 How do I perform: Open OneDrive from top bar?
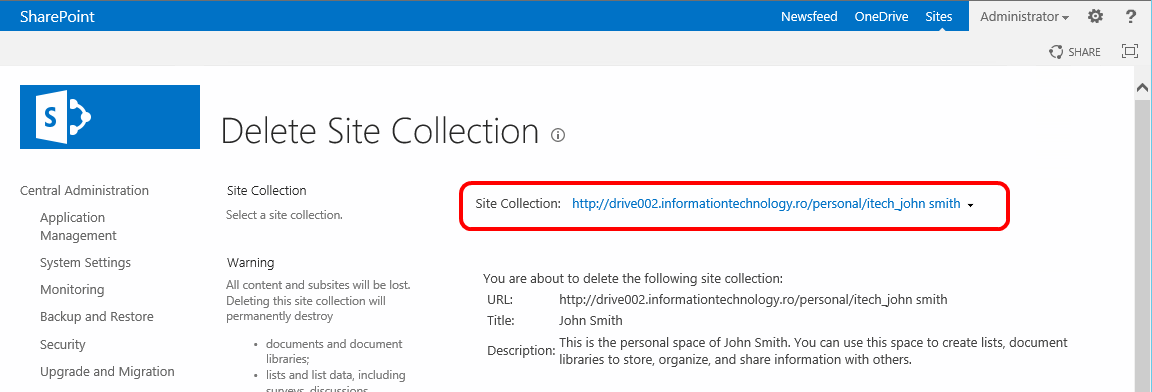click(x=881, y=16)
